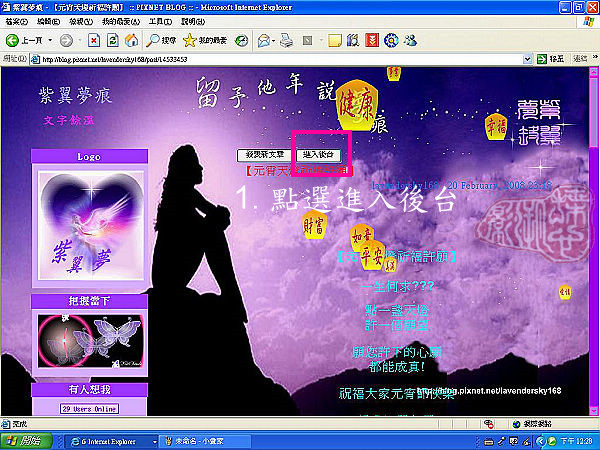Click the taskbar clock time
600x450 pixels.
pyautogui.click(x=578, y=441)
